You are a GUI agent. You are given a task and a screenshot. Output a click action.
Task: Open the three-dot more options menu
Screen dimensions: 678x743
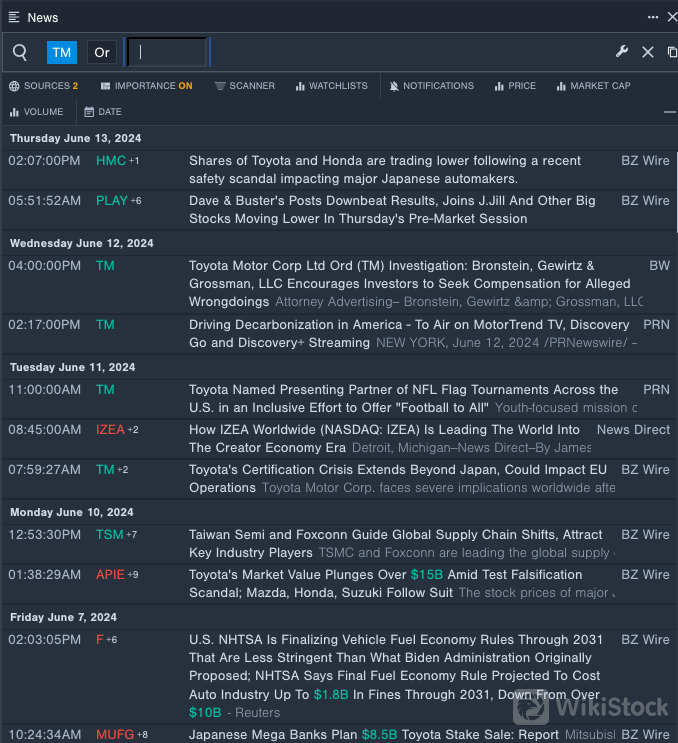click(653, 17)
